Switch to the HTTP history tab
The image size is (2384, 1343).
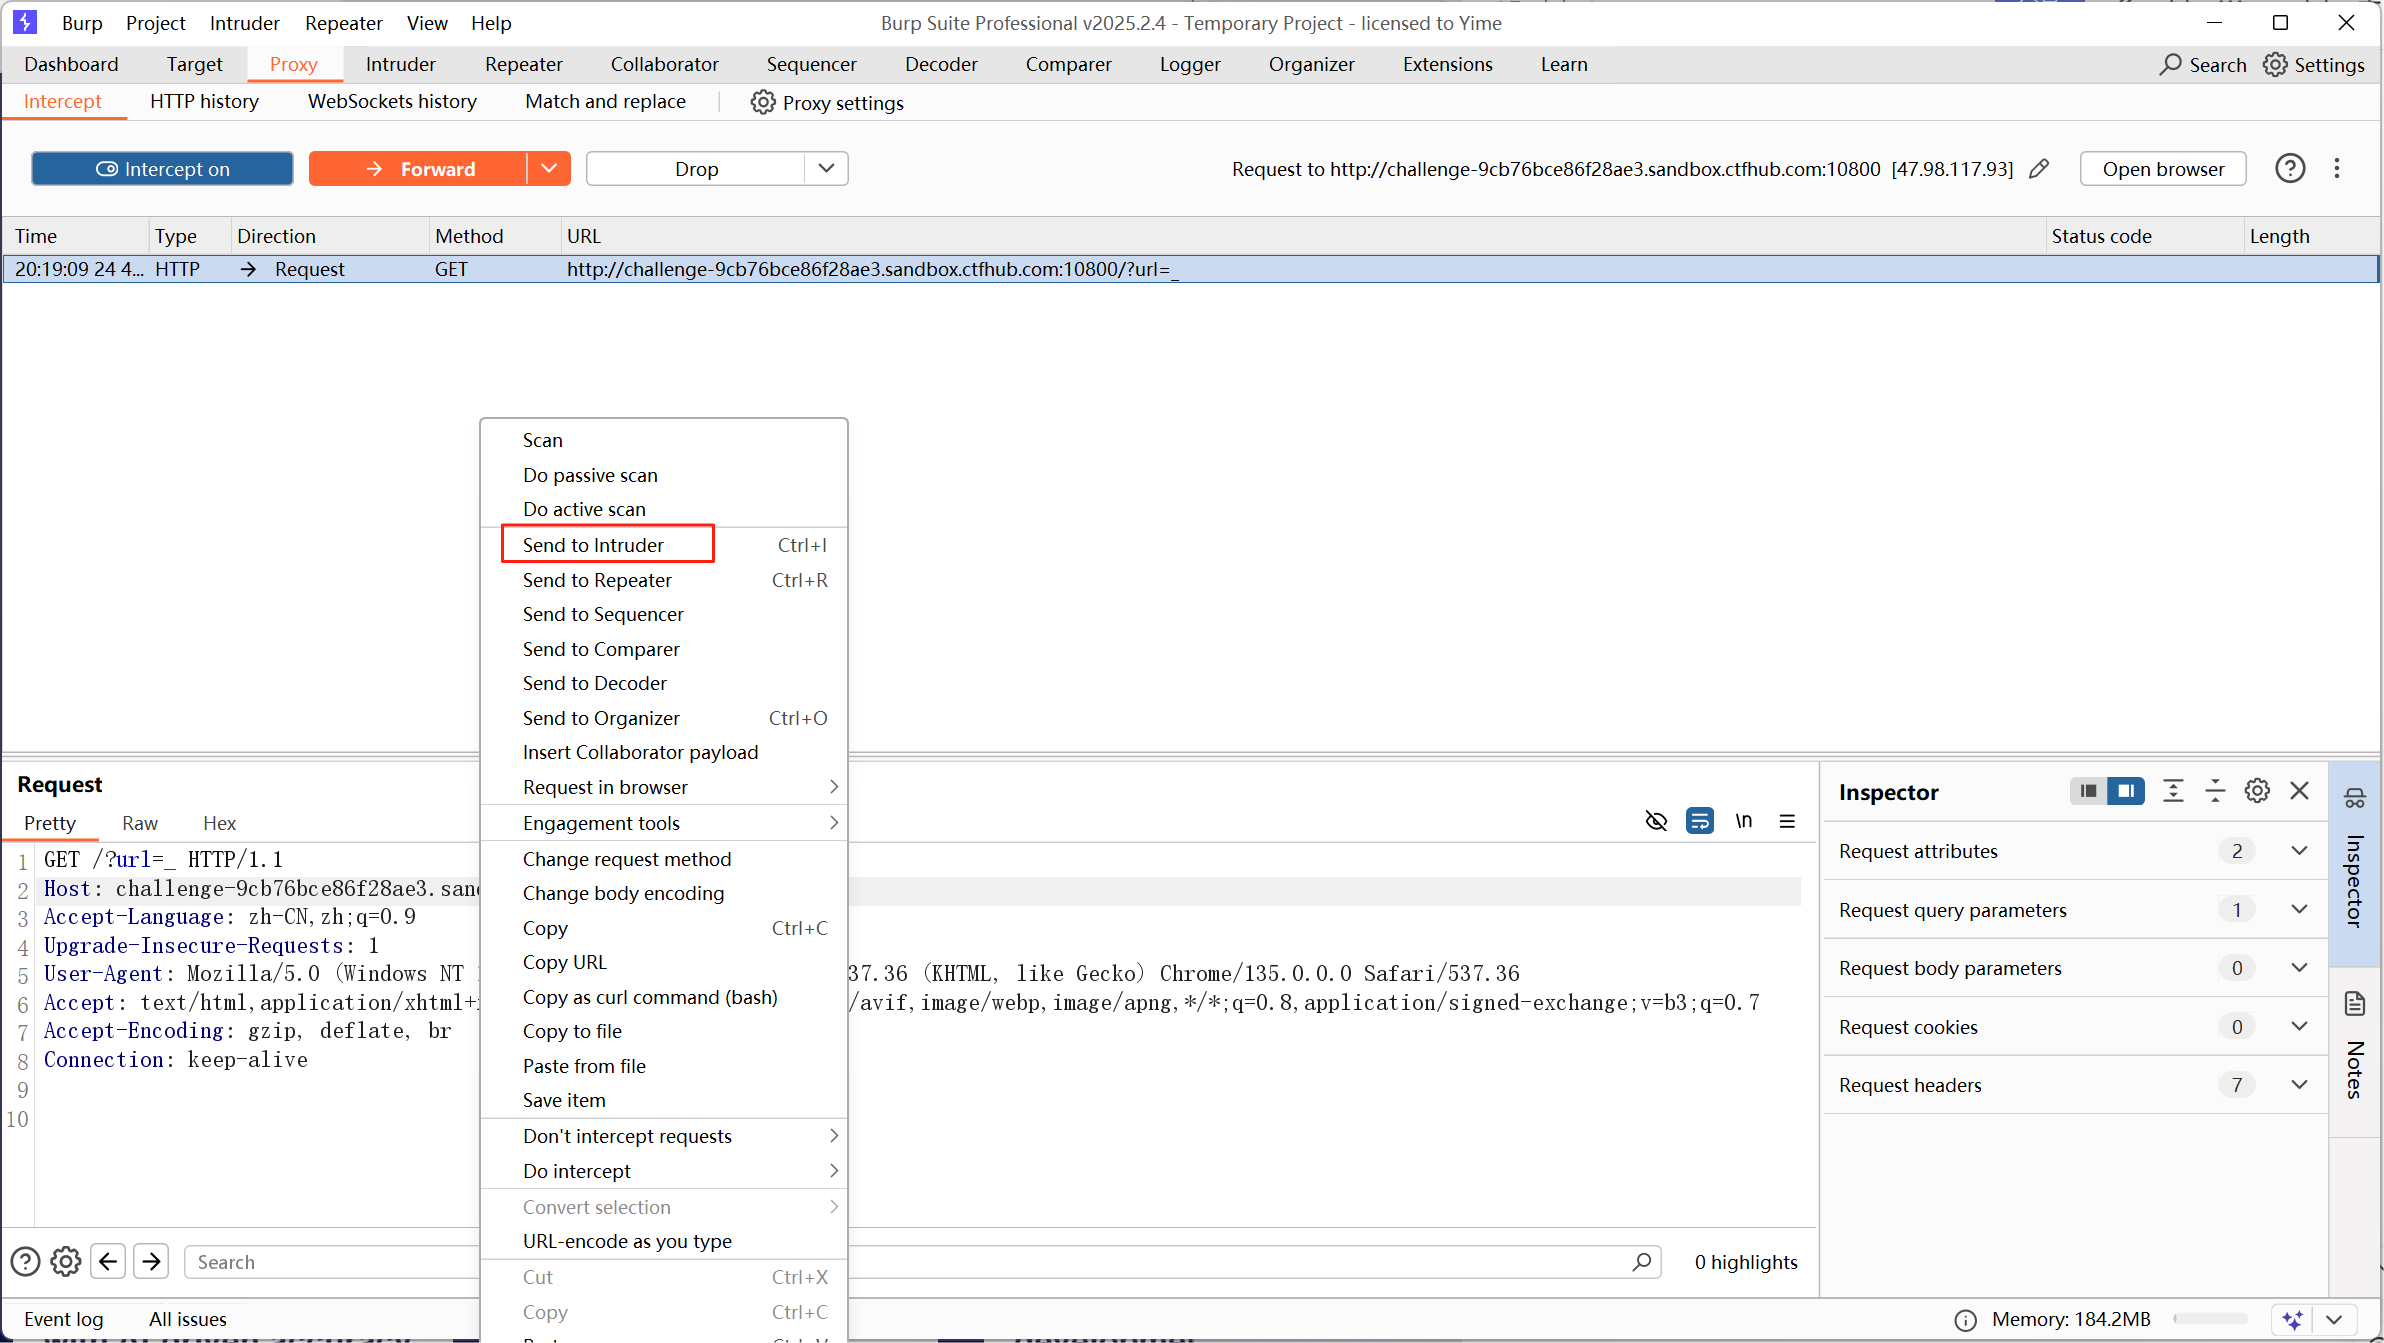[x=204, y=101]
